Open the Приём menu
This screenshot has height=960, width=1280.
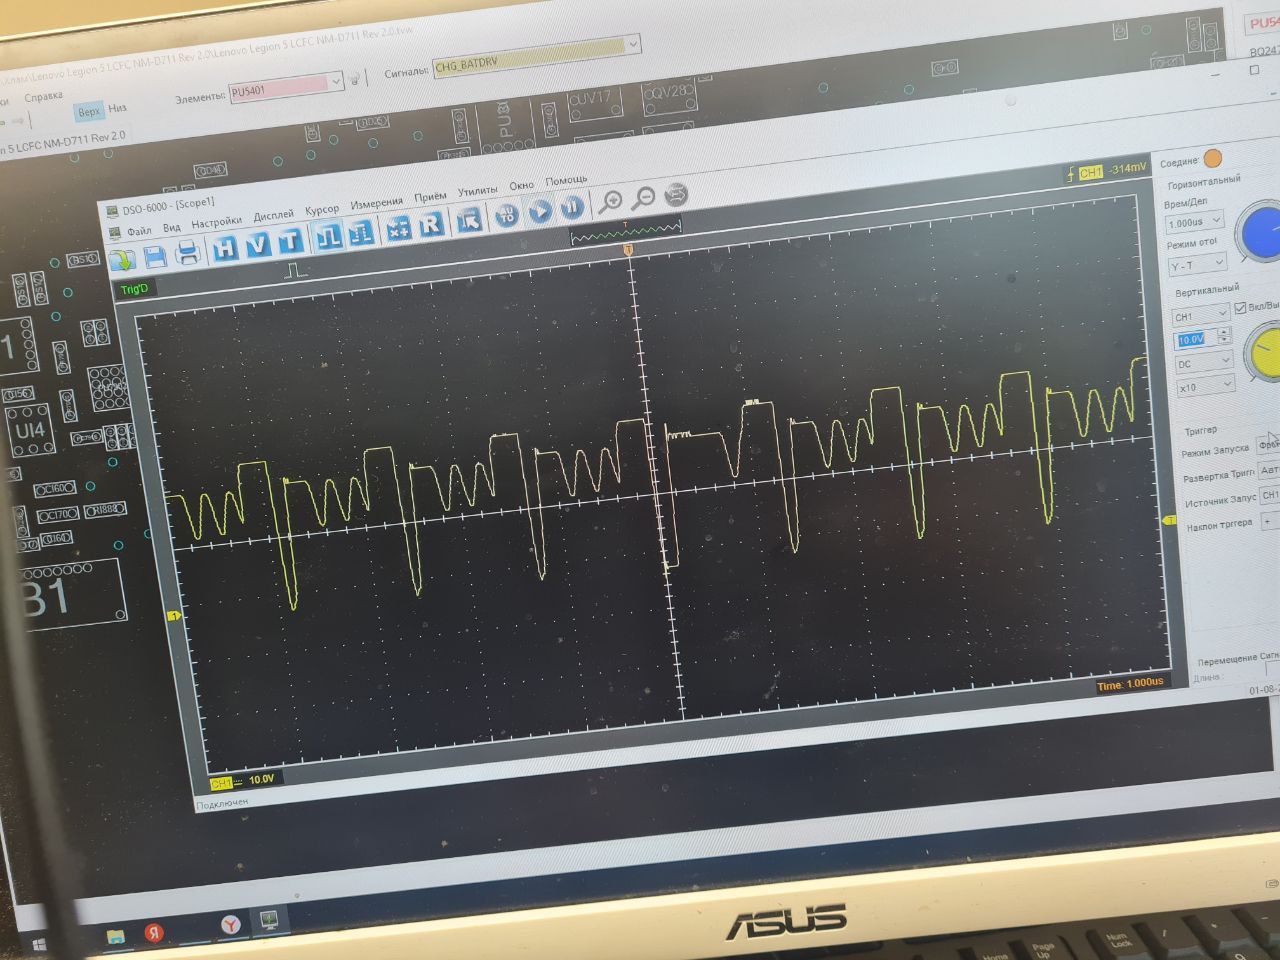[x=430, y=198]
